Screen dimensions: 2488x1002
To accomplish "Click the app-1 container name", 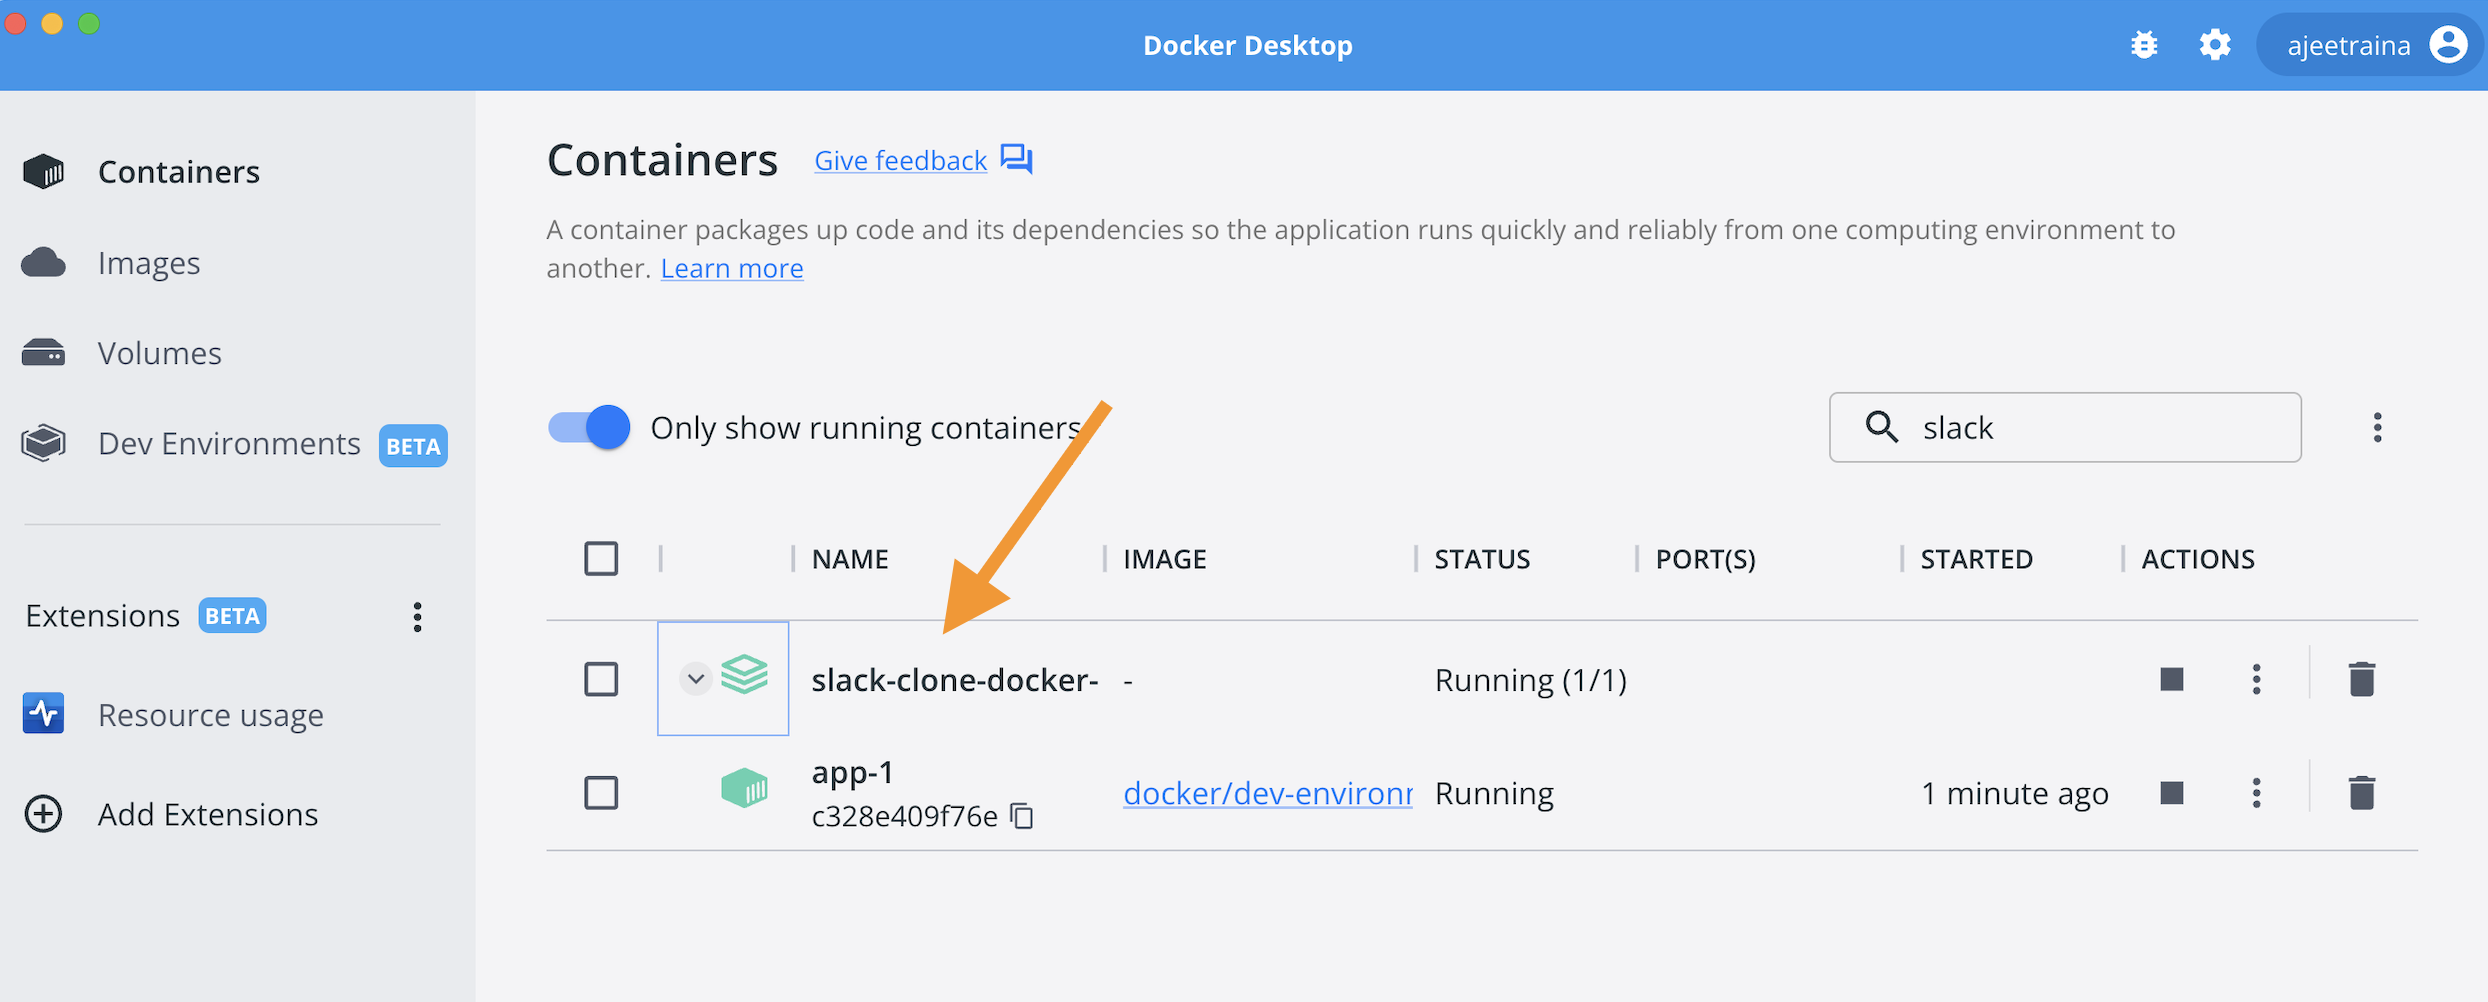I will click(x=852, y=772).
